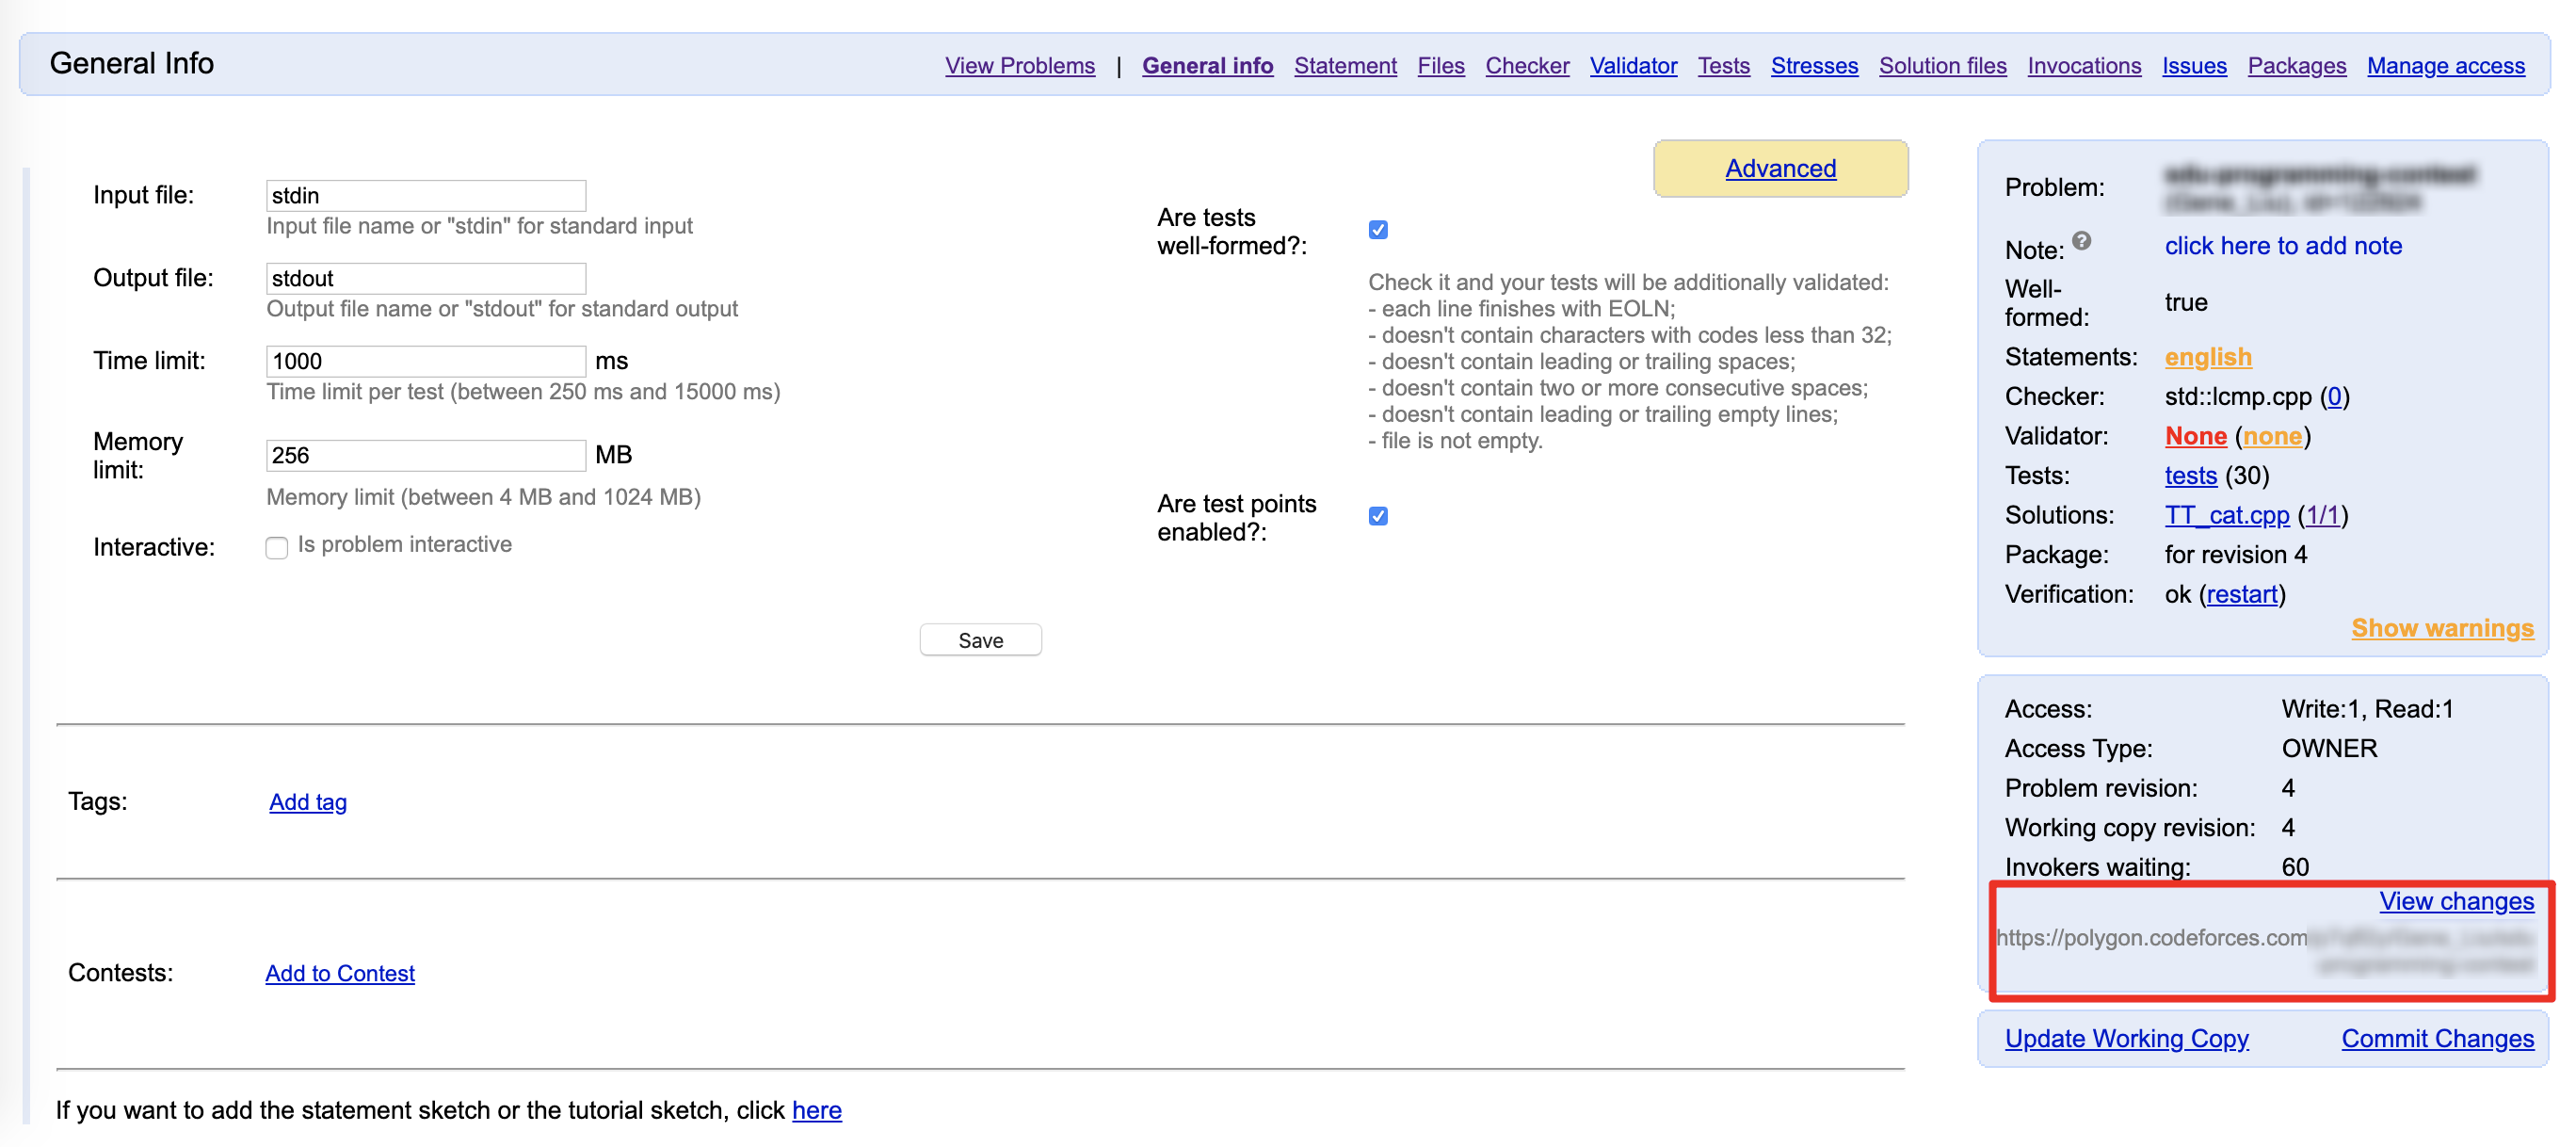2576x1147 pixels.
Task: Click the 'Write:1, Read:1' access value
Action: pos(2367,709)
